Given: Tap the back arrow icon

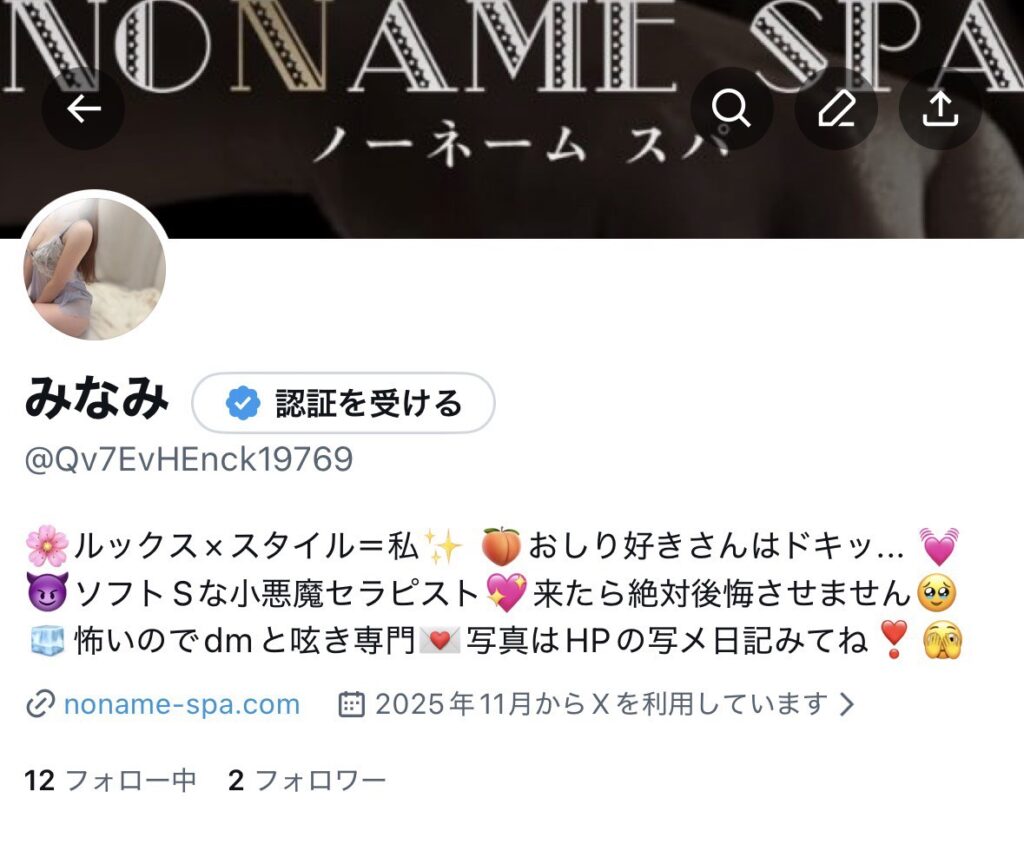Looking at the screenshot, I should click(84, 108).
